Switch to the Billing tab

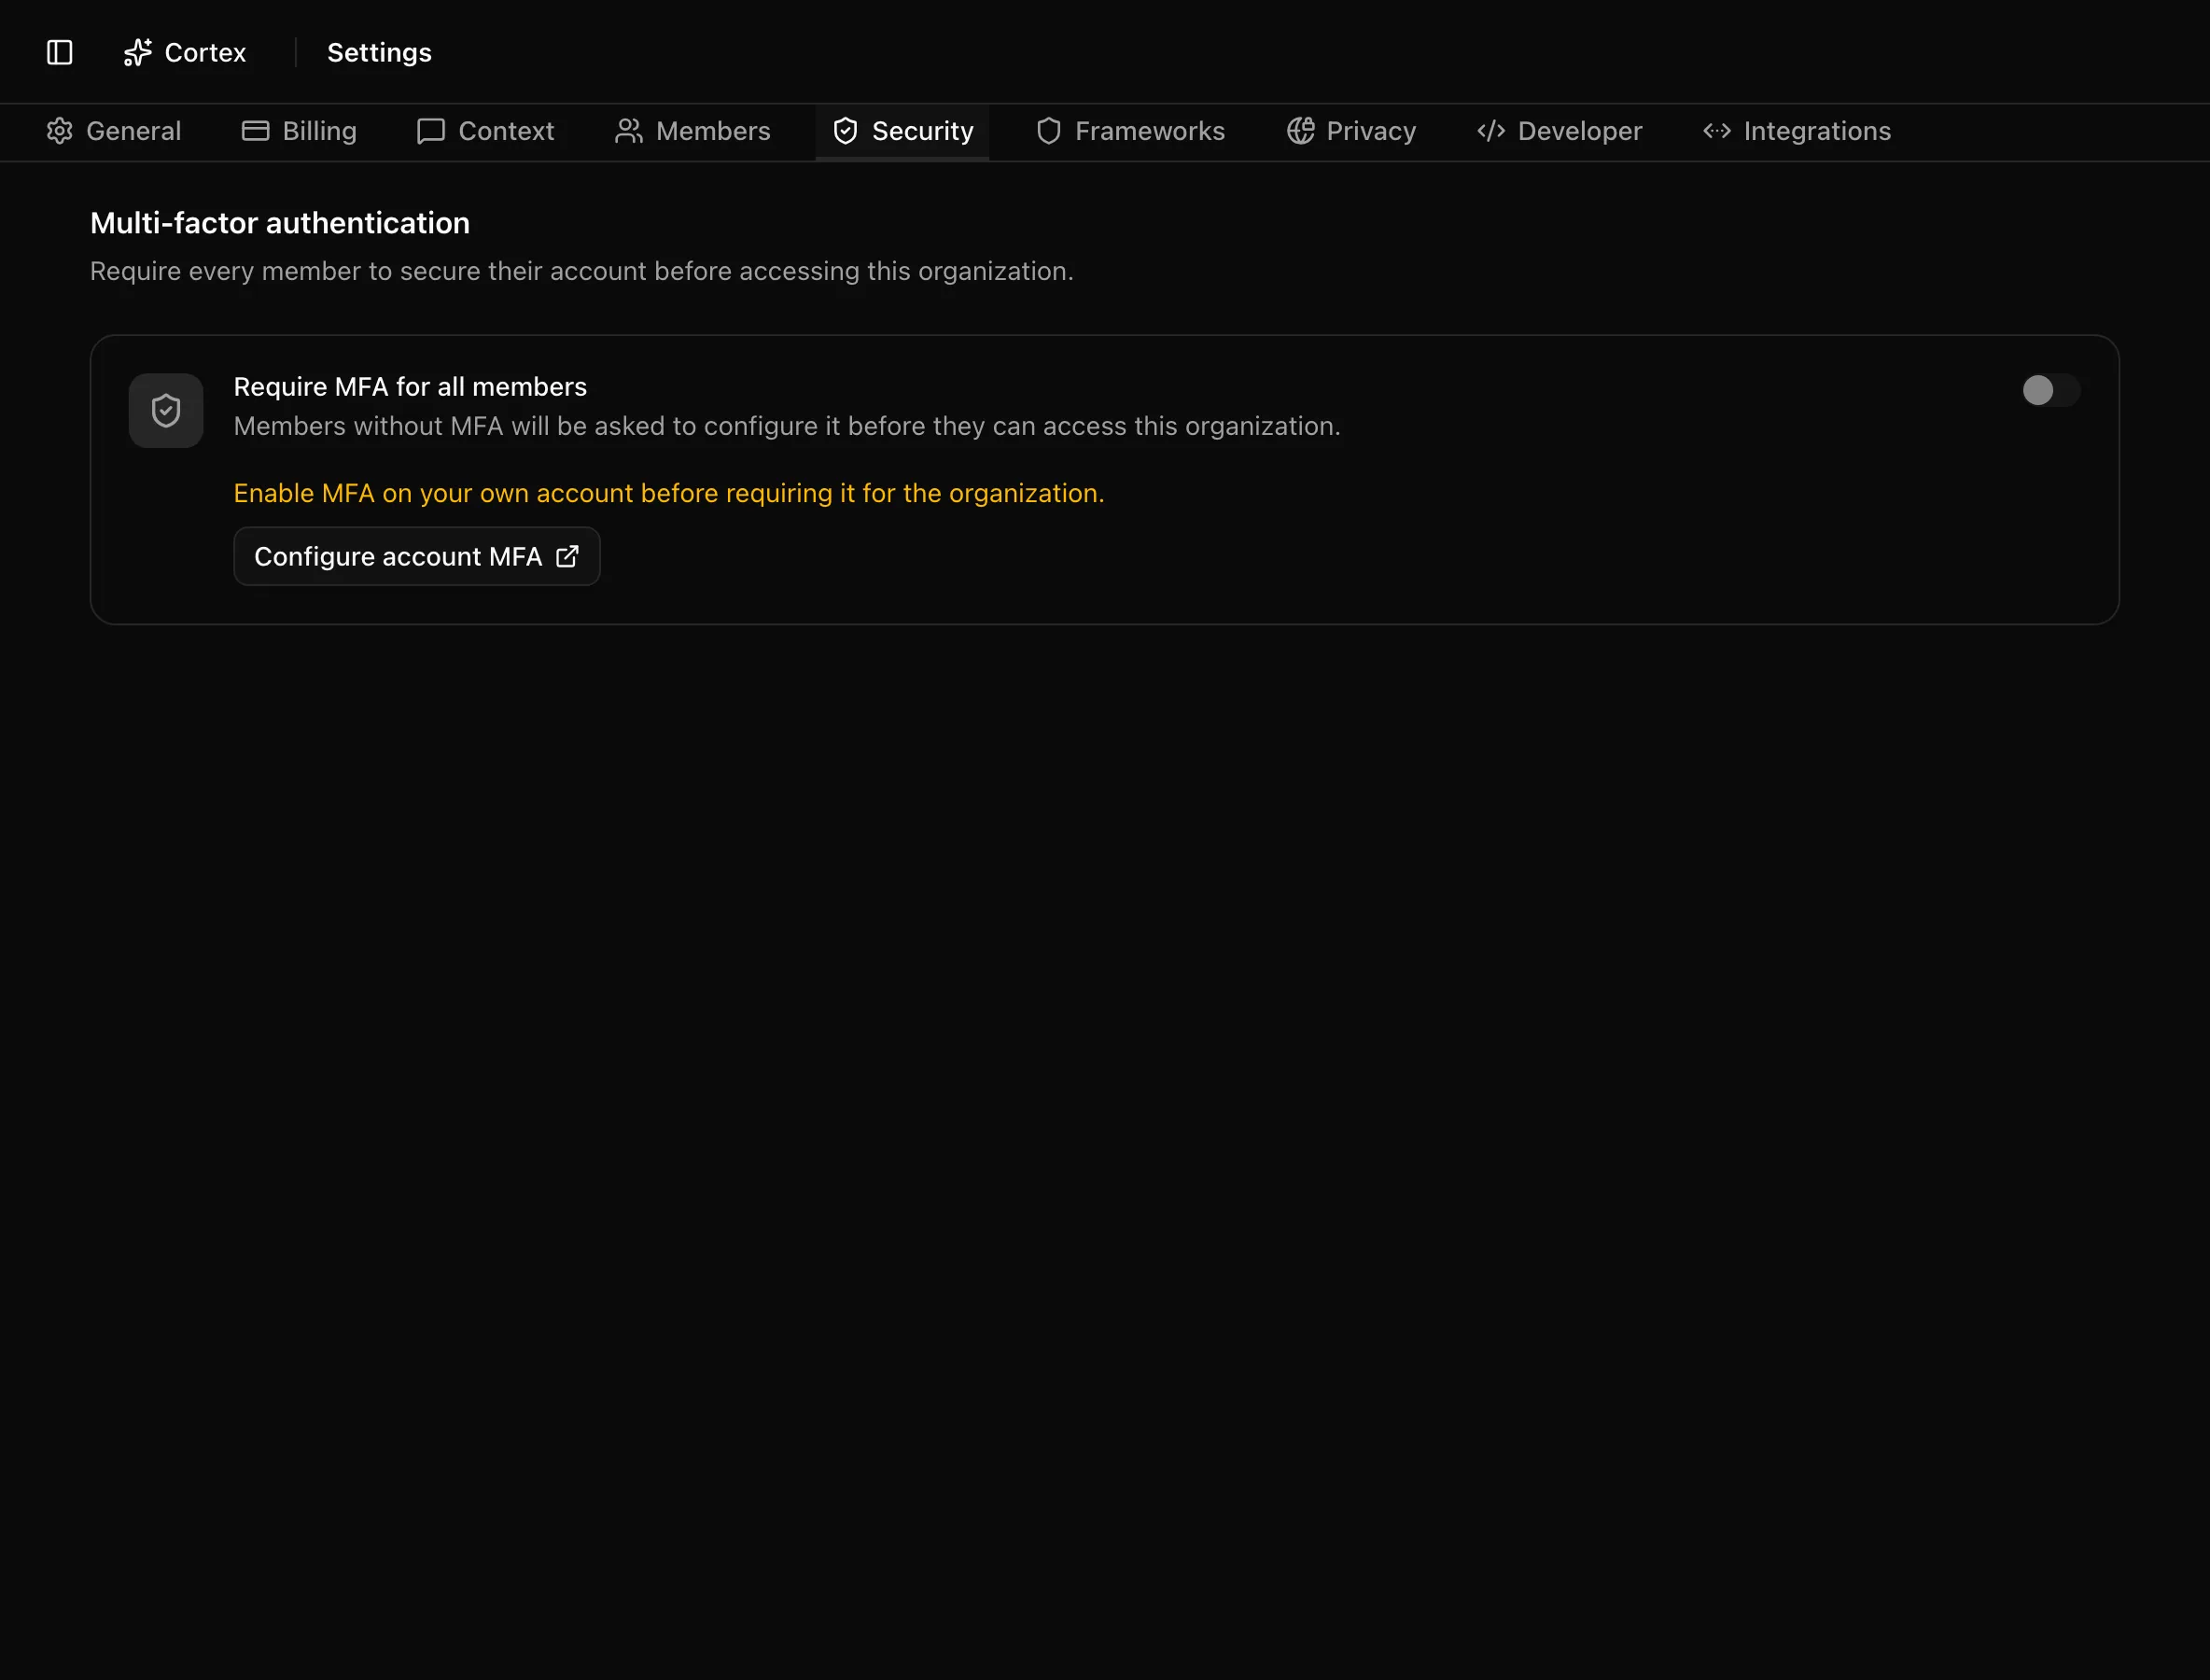point(300,131)
